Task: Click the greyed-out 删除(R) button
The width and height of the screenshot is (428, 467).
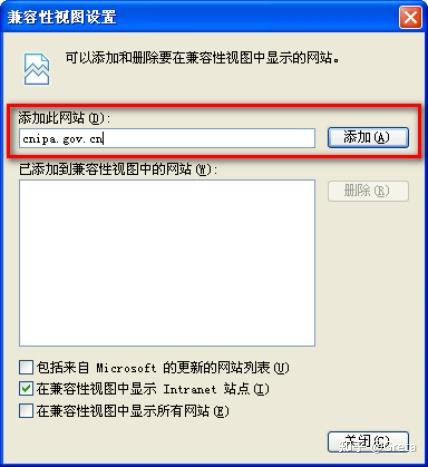Action: click(368, 191)
